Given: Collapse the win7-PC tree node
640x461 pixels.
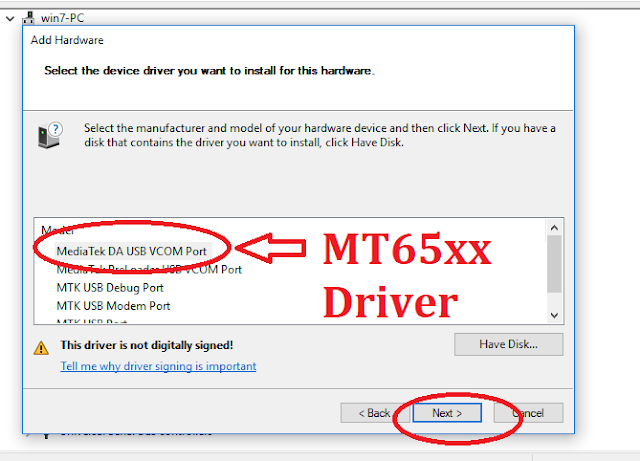Looking at the screenshot, I should [11, 18].
